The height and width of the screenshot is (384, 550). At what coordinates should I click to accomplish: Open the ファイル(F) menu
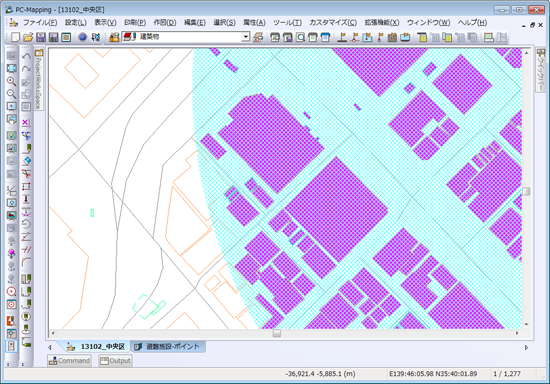(40, 23)
